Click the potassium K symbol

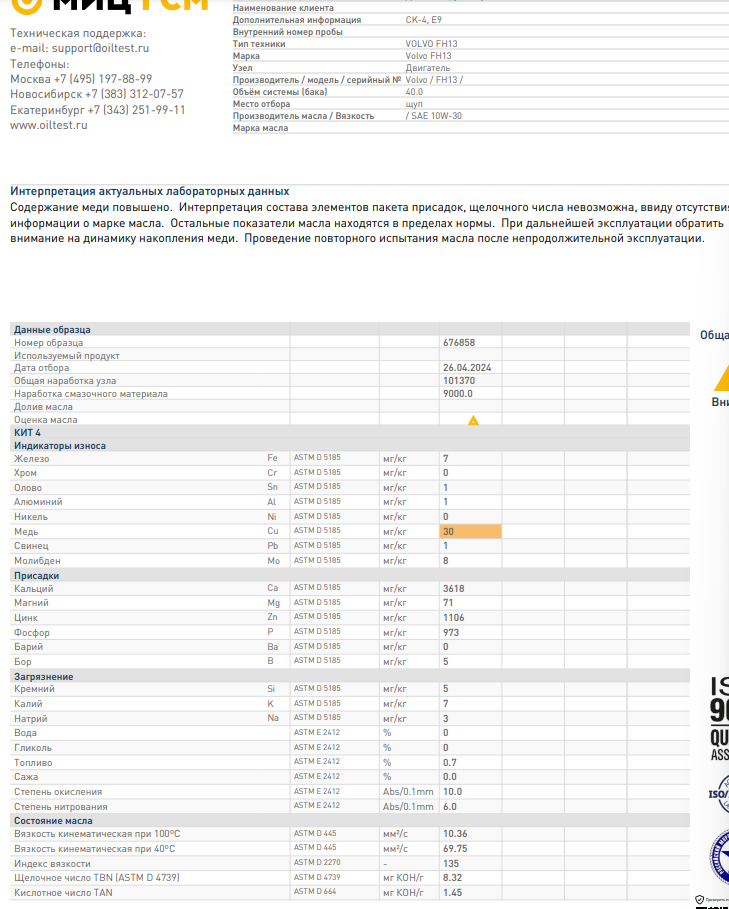pyautogui.click(x=271, y=703)
